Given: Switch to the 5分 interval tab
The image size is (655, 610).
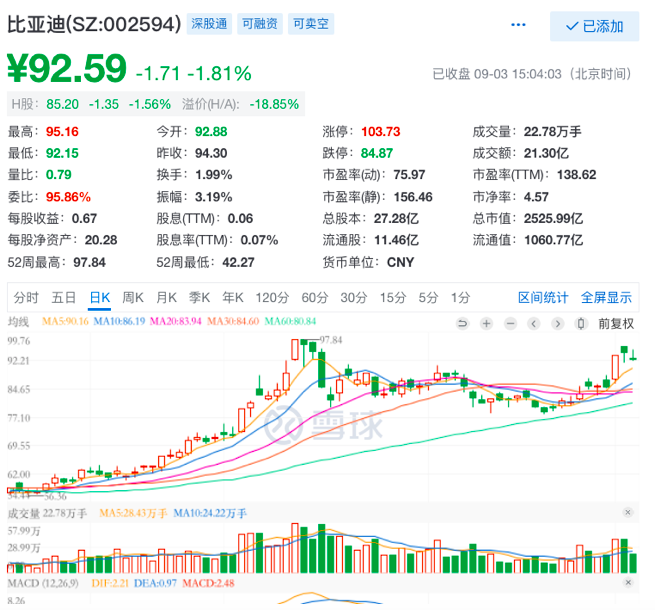Looking at the screenshot, I should pos(428,298).
